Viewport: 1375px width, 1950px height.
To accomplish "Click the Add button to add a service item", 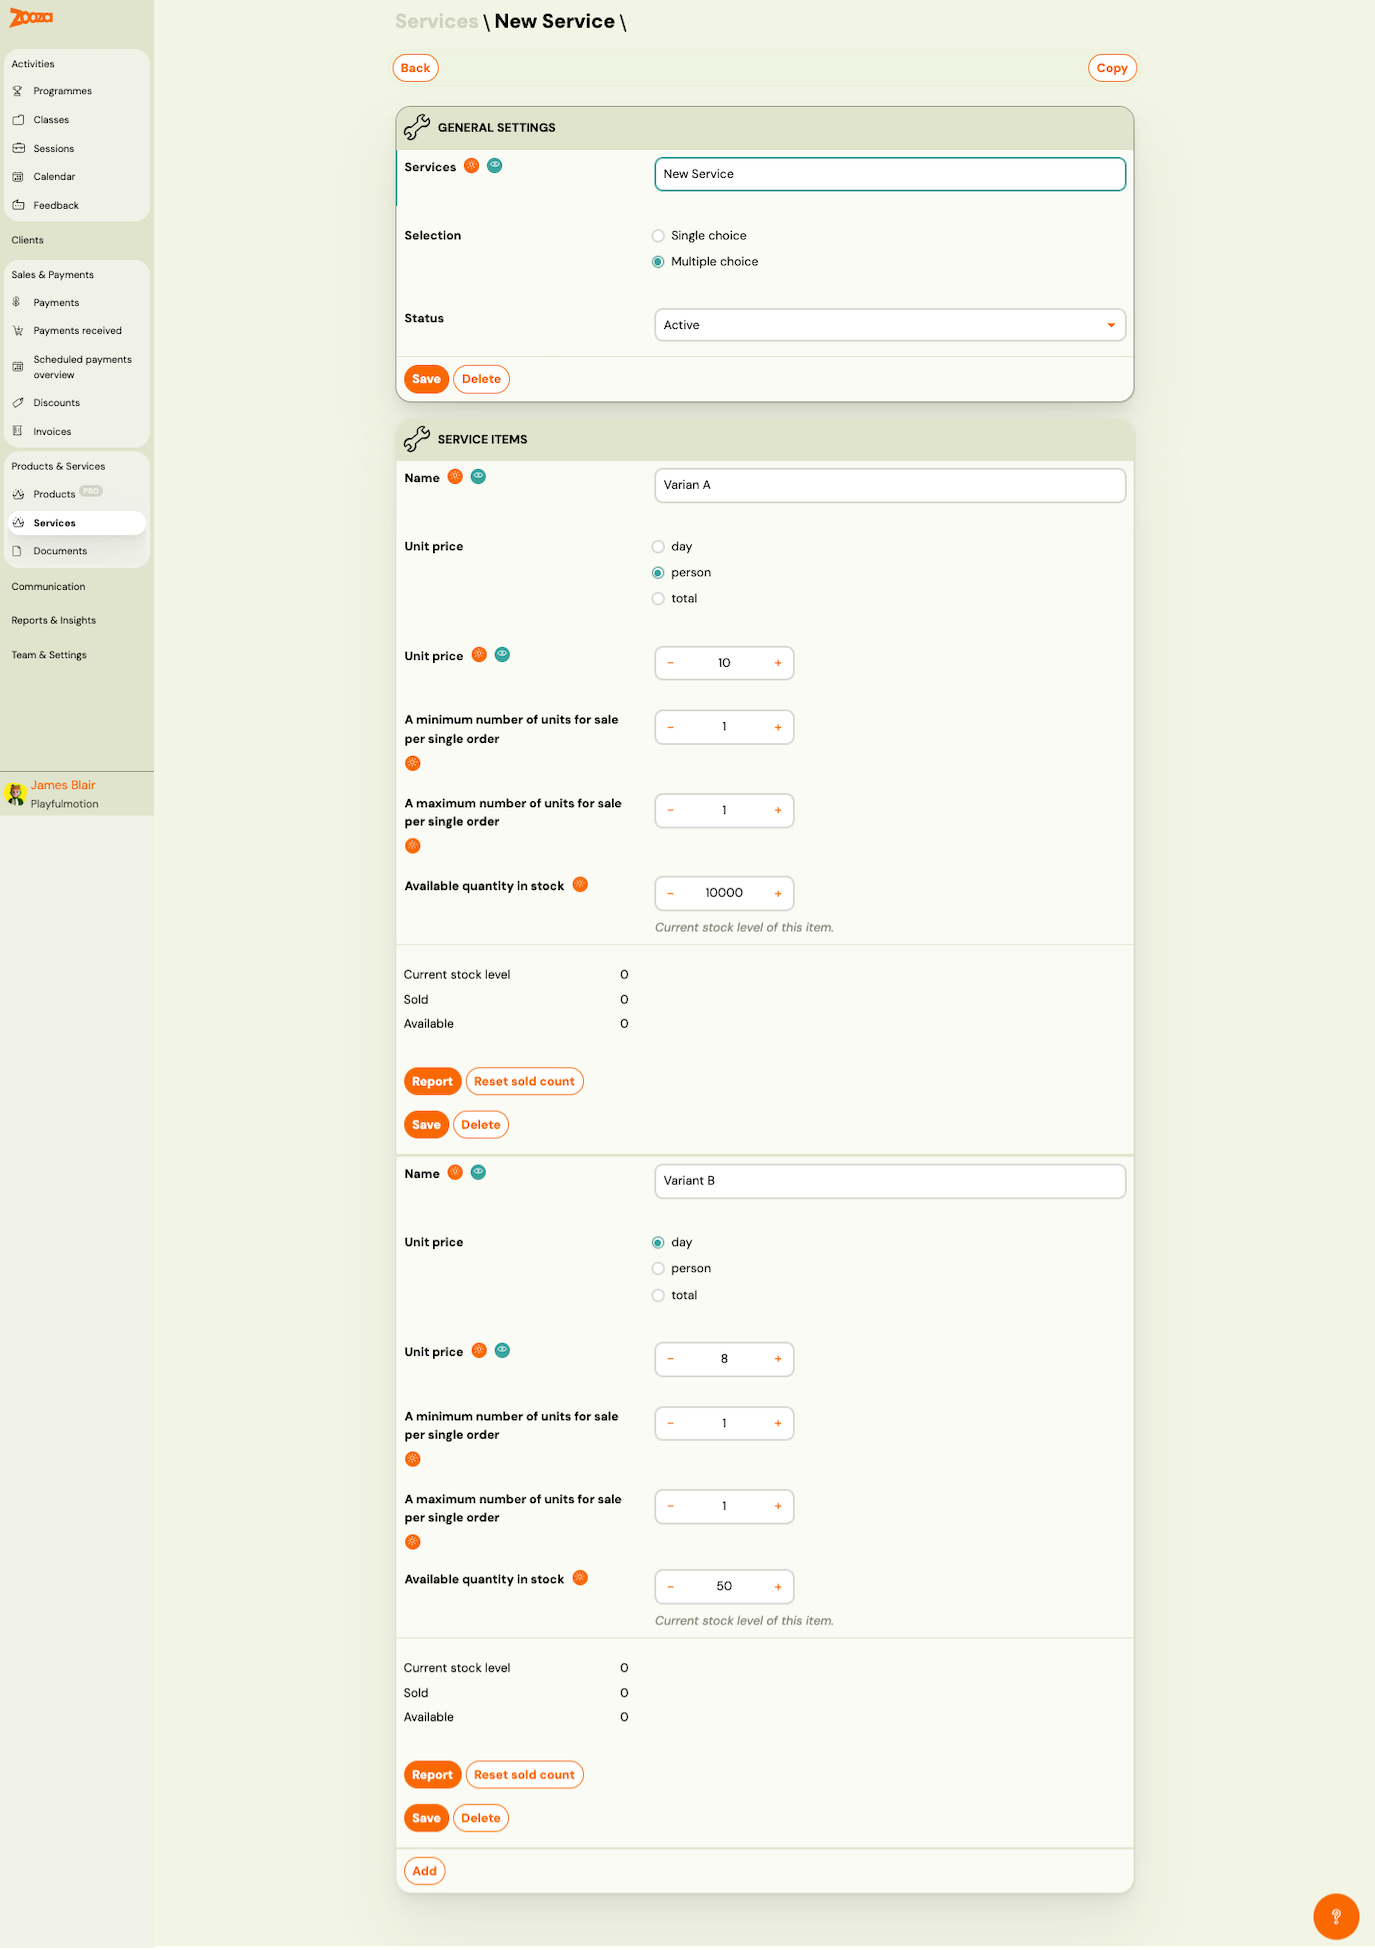I will pyautogui.click(x=424, y=1871).
